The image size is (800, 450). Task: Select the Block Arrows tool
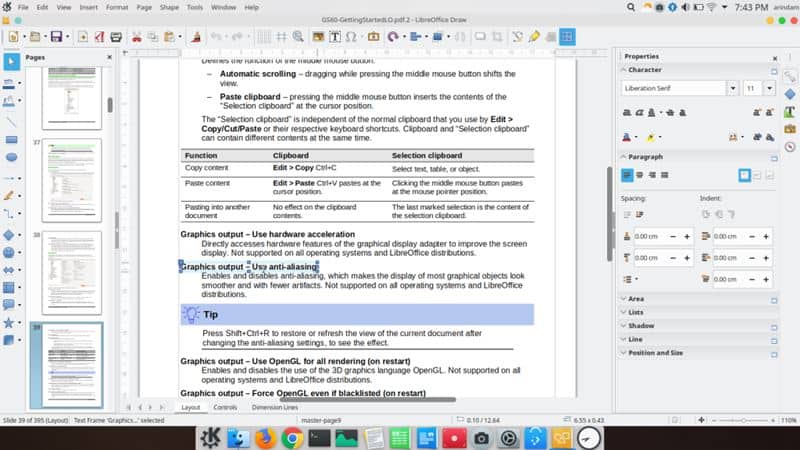click(9, 270)
